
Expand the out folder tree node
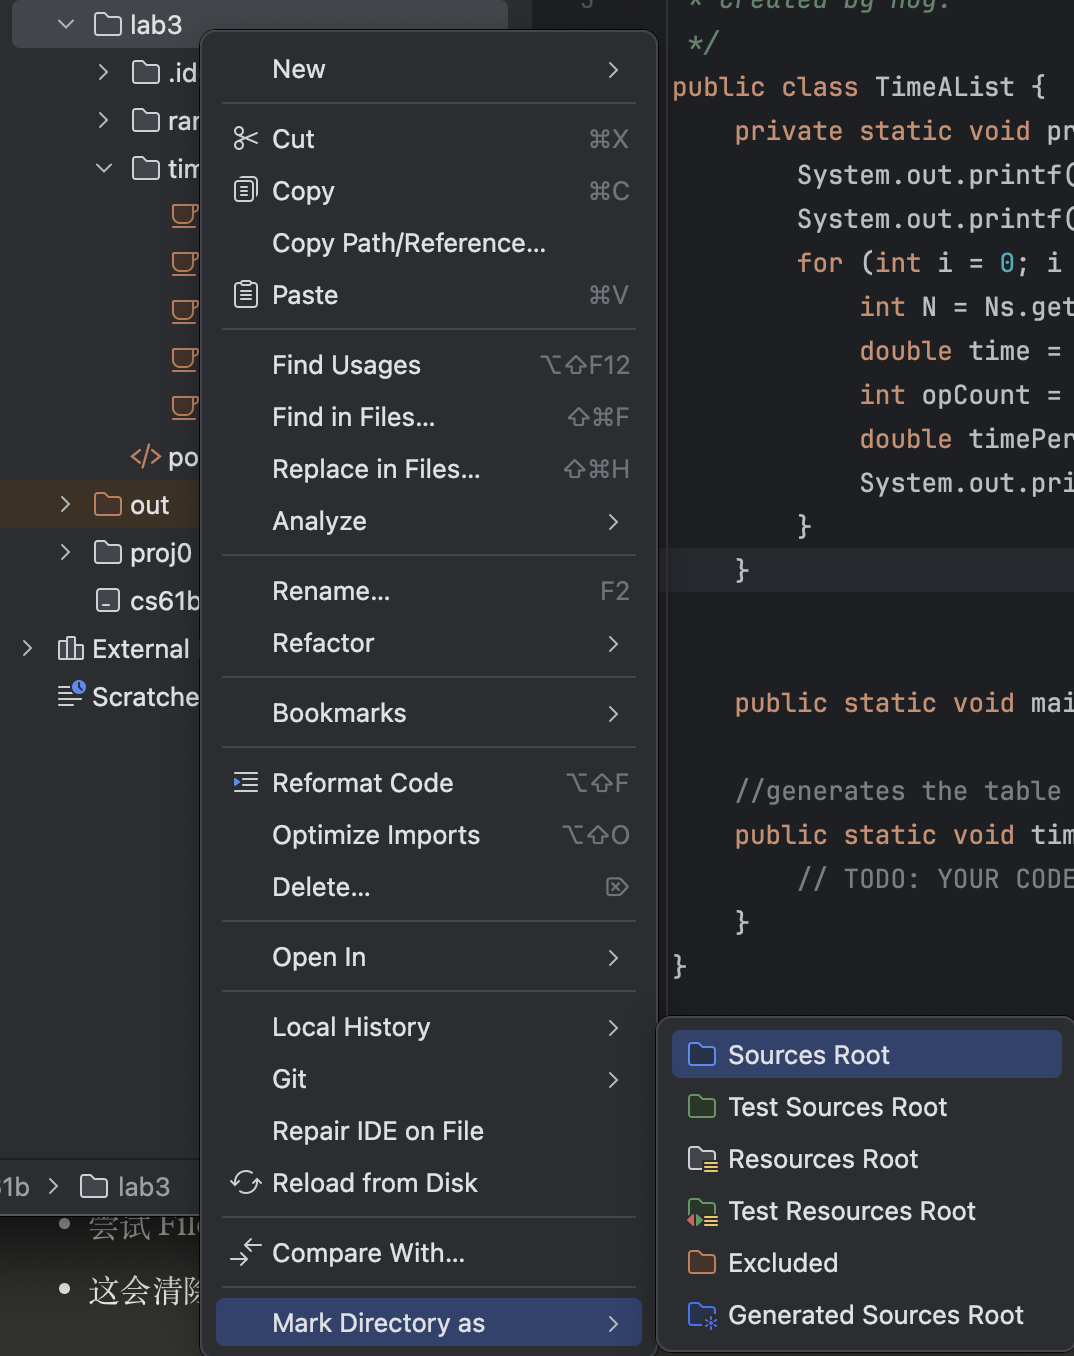(x=66, y=504)
